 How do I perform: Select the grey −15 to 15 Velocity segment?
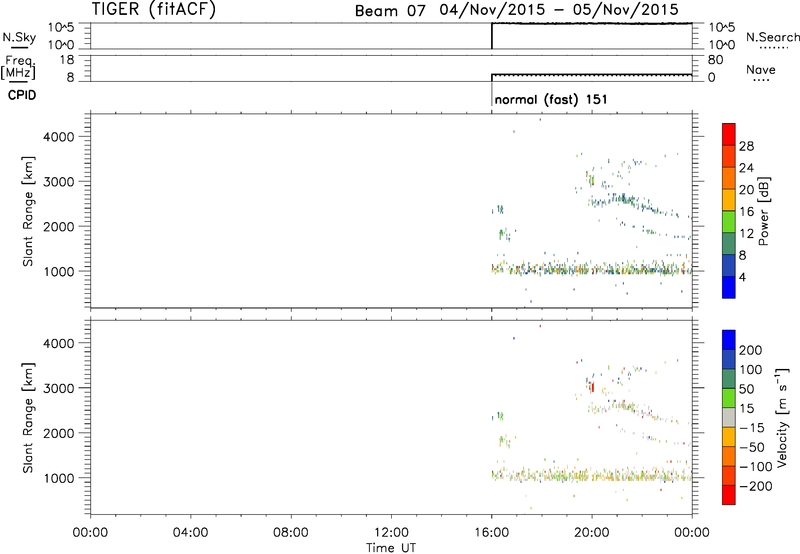(x=729, y=417)
